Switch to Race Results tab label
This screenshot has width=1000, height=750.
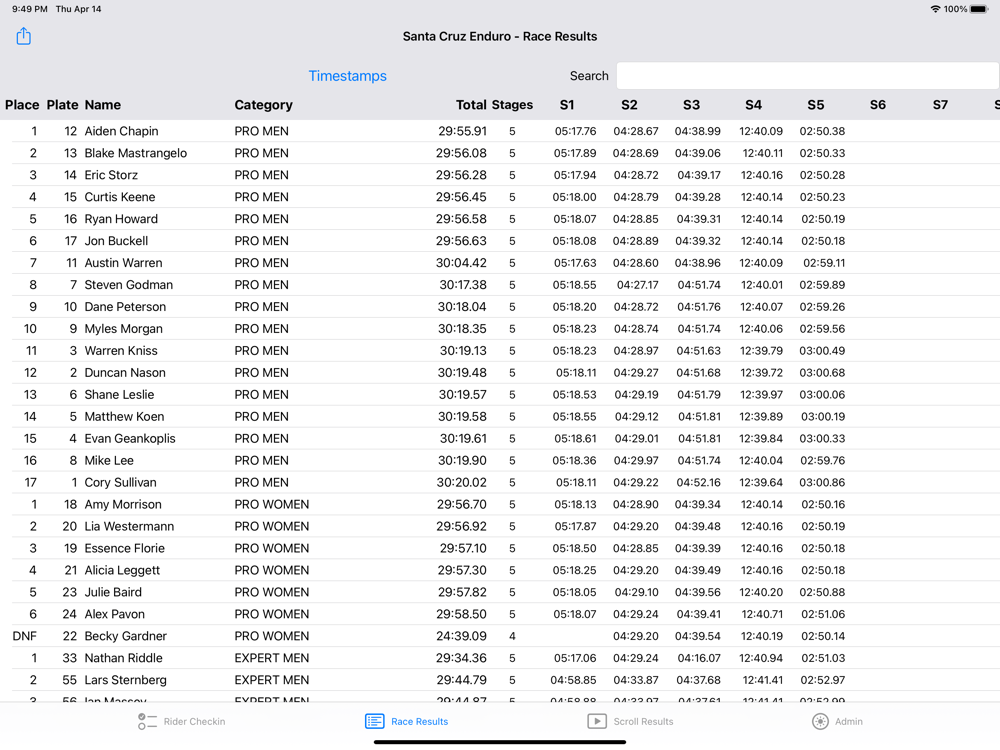420,721
